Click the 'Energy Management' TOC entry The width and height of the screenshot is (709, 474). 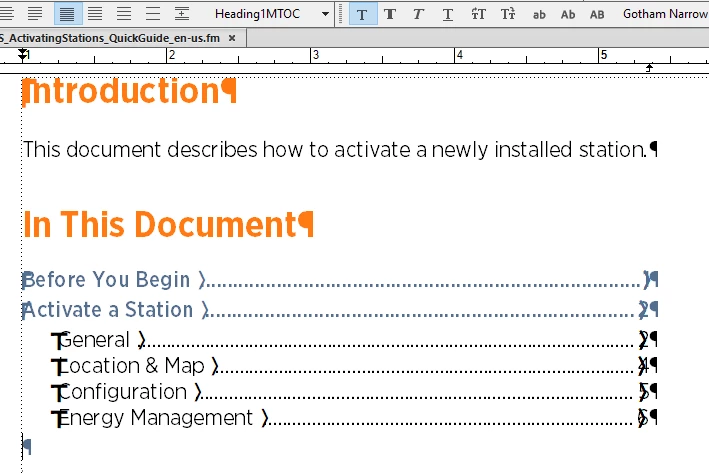pos(156,418)
